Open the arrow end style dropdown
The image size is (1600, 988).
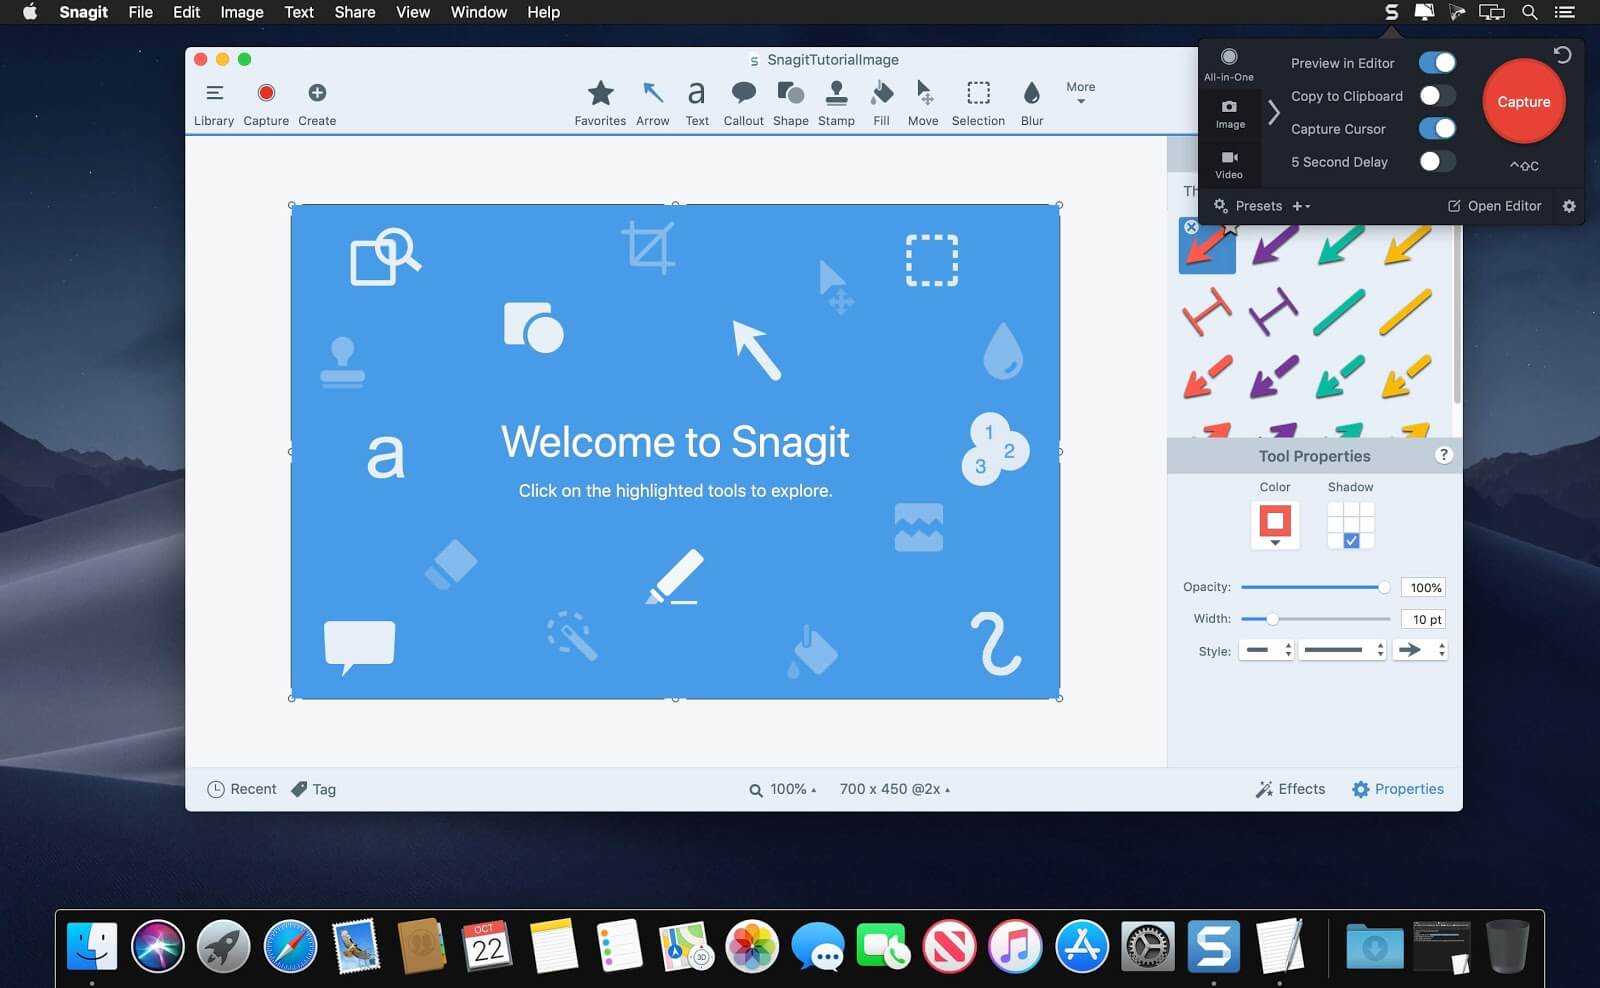point(1422,650)
